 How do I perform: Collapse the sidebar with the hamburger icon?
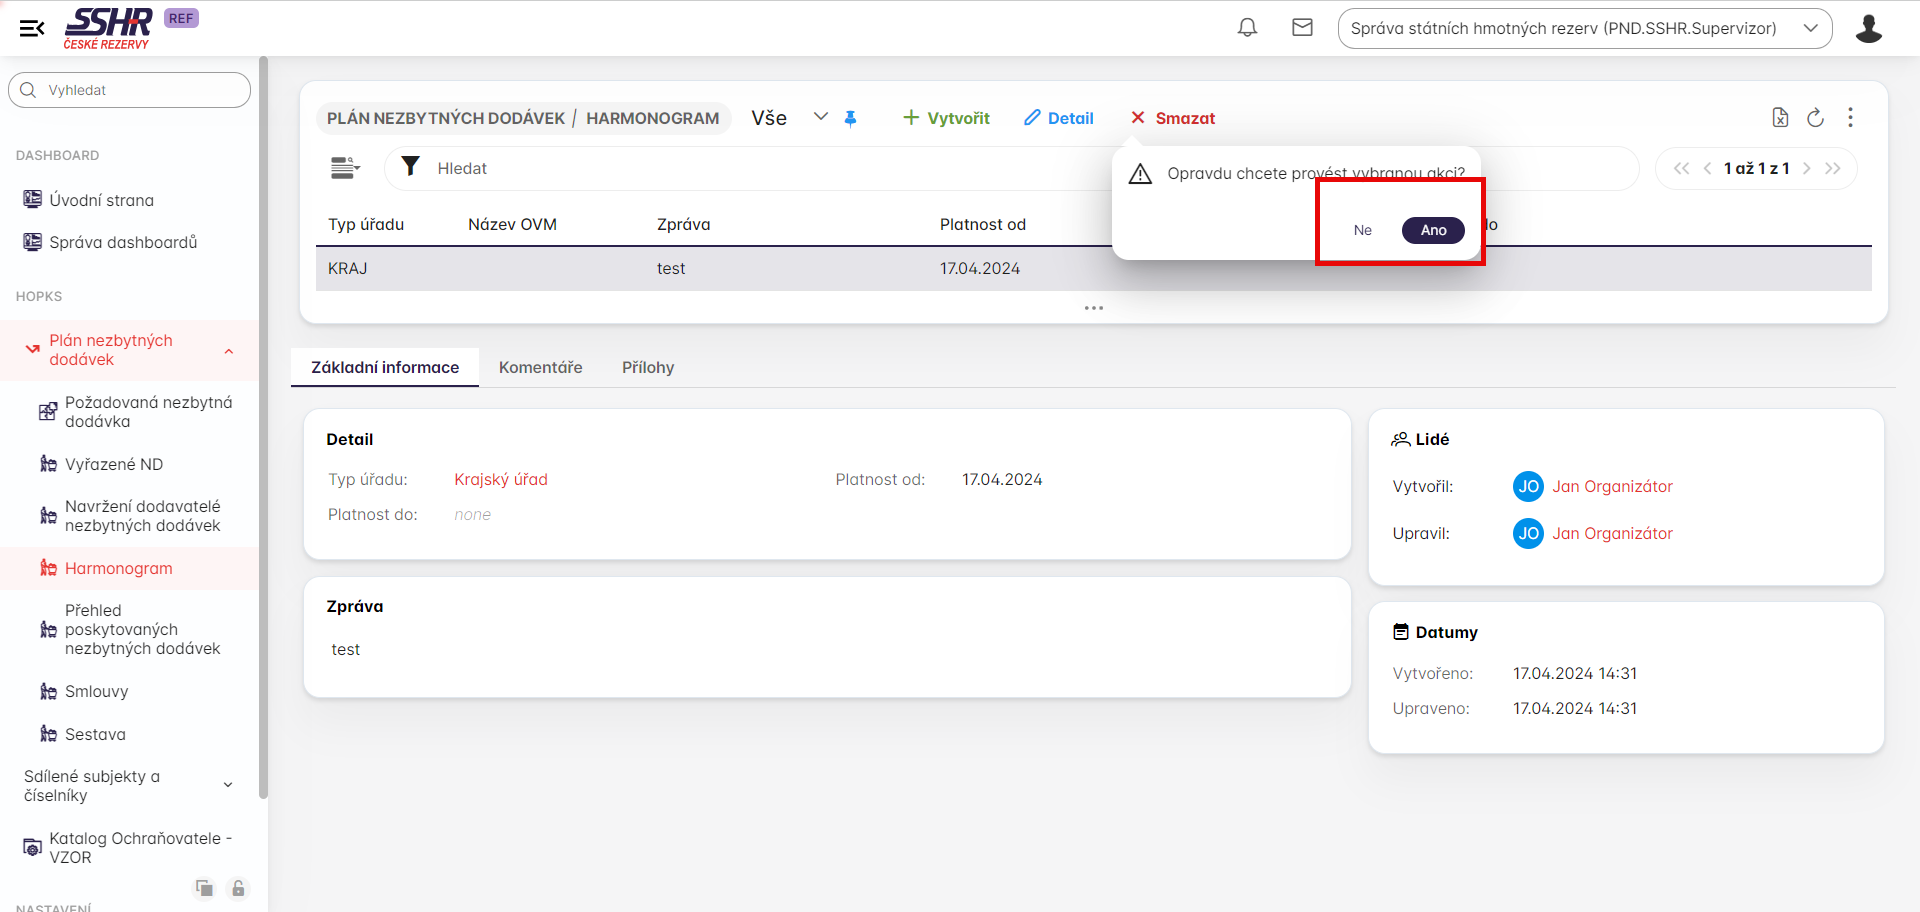(x=32, y=28)
